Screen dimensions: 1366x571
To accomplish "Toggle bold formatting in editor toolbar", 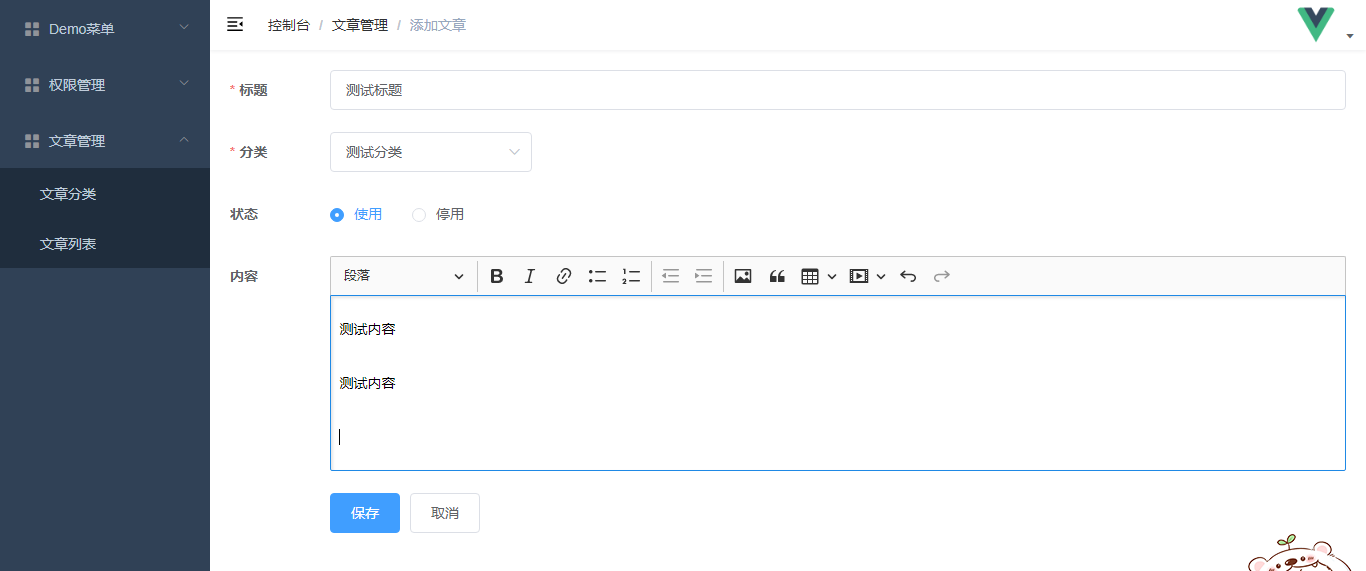I will (x=496, y=277).
